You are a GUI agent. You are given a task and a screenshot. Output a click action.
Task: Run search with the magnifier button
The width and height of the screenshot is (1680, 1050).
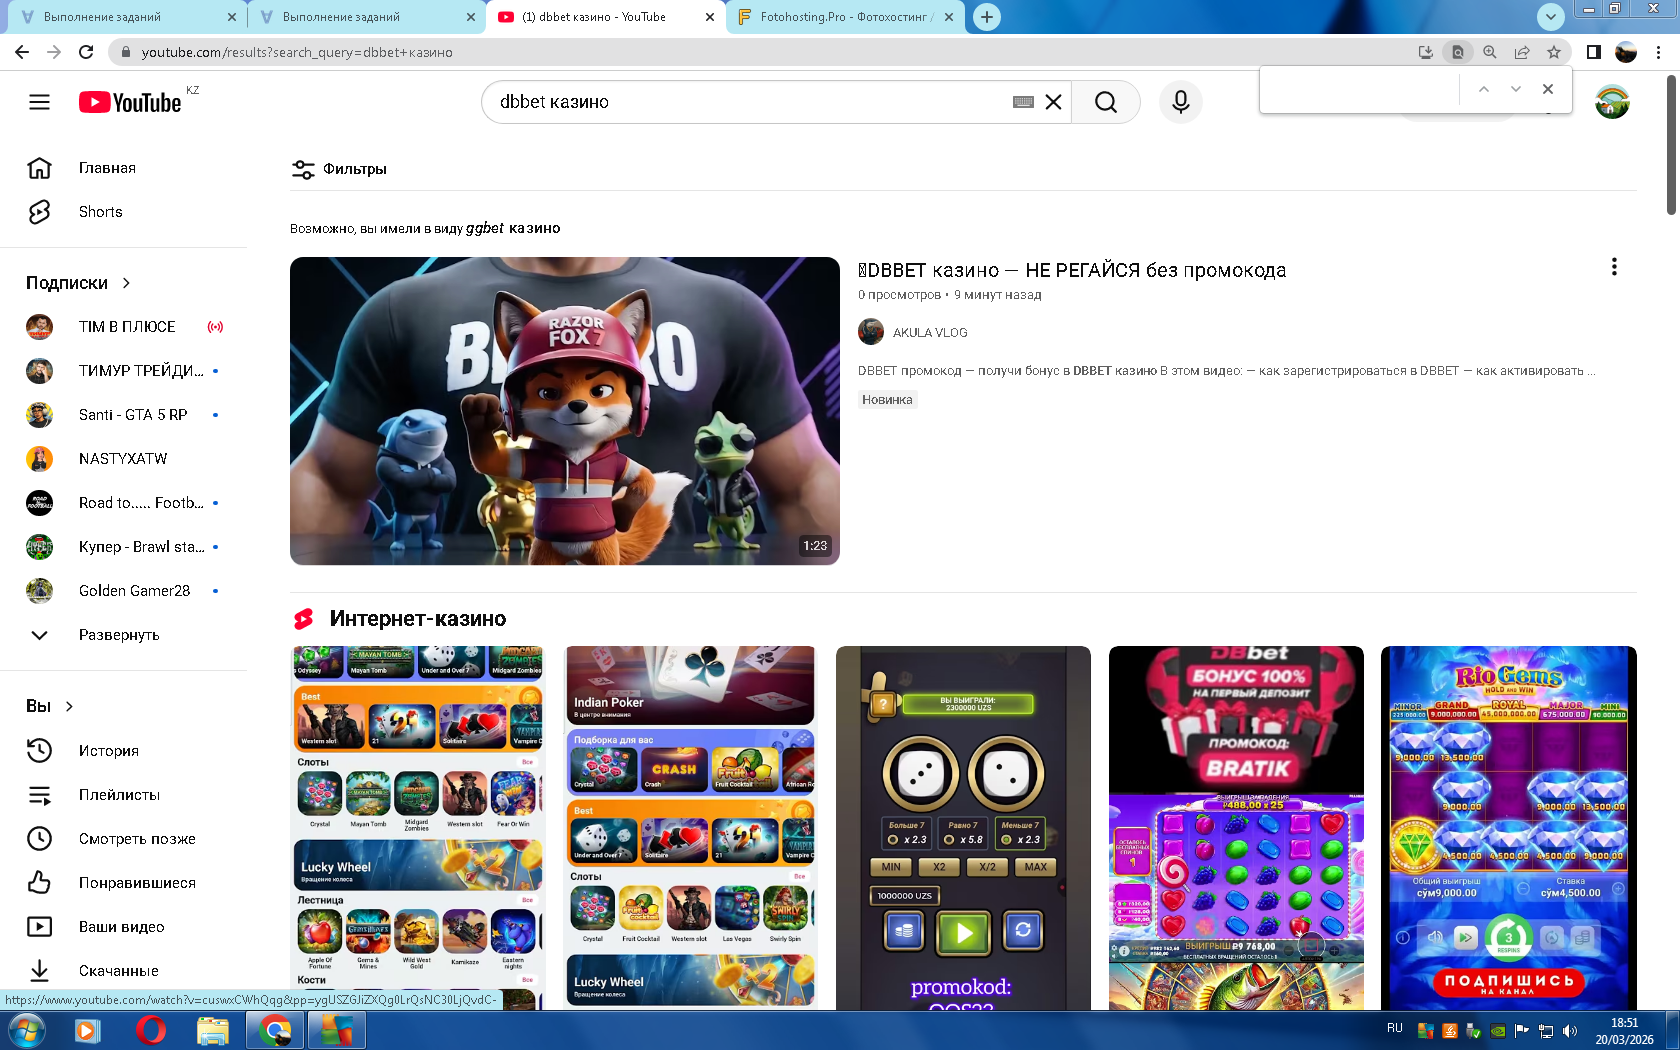1105,102
